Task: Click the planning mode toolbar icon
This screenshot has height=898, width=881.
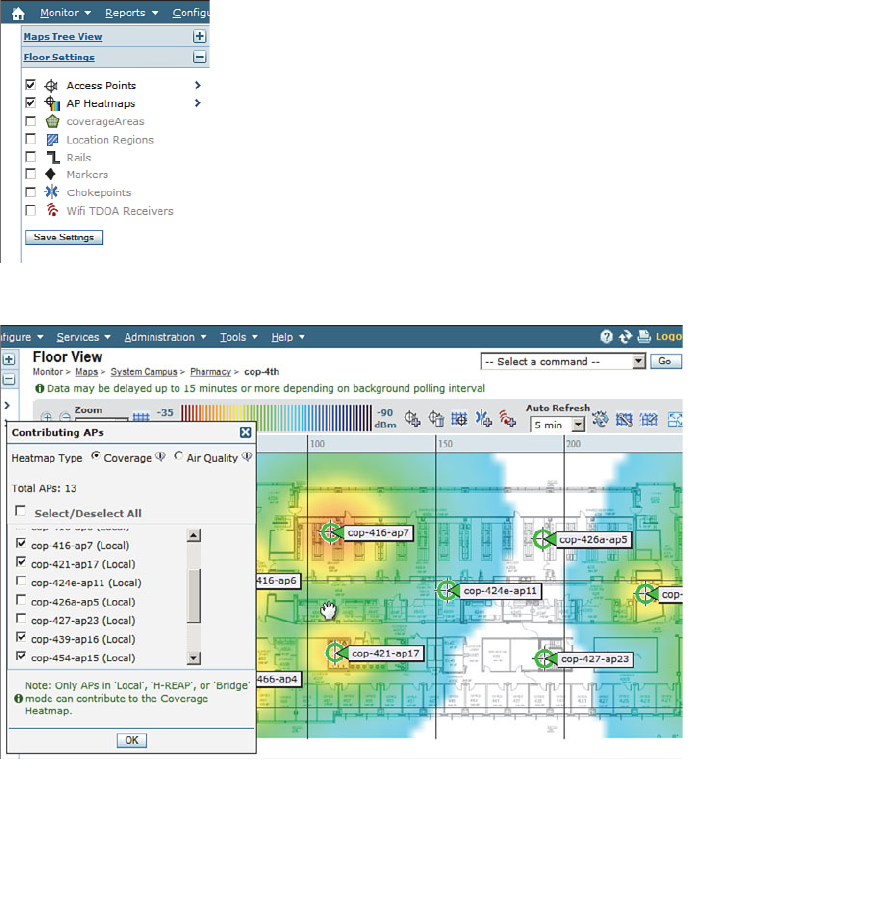Action: (x=648, y=420)
